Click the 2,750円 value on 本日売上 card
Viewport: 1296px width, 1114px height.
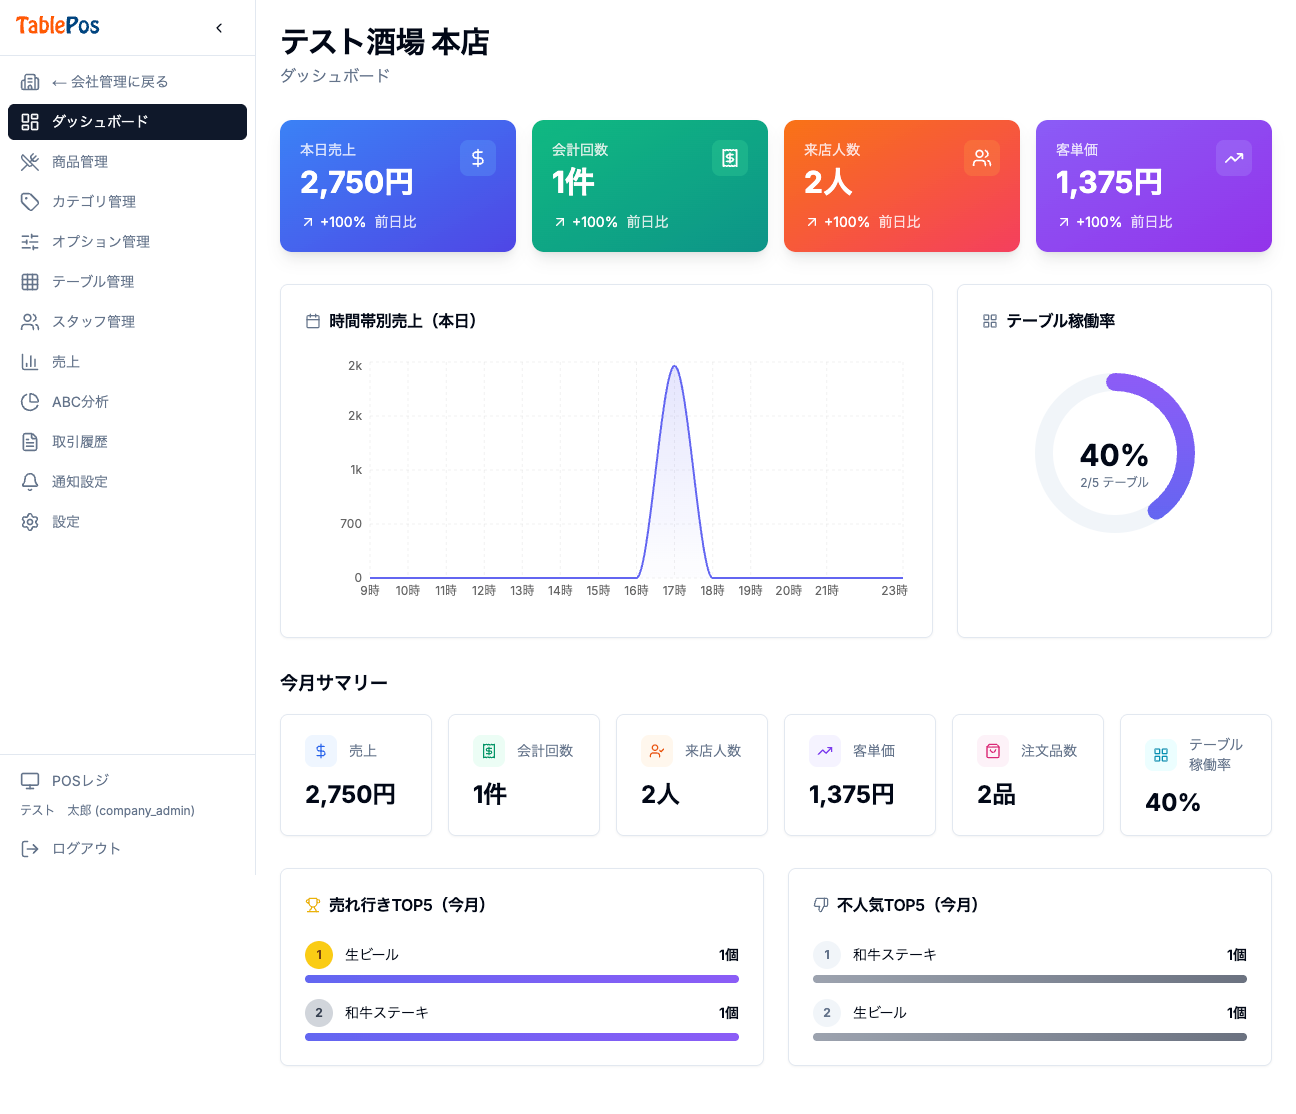357,182
